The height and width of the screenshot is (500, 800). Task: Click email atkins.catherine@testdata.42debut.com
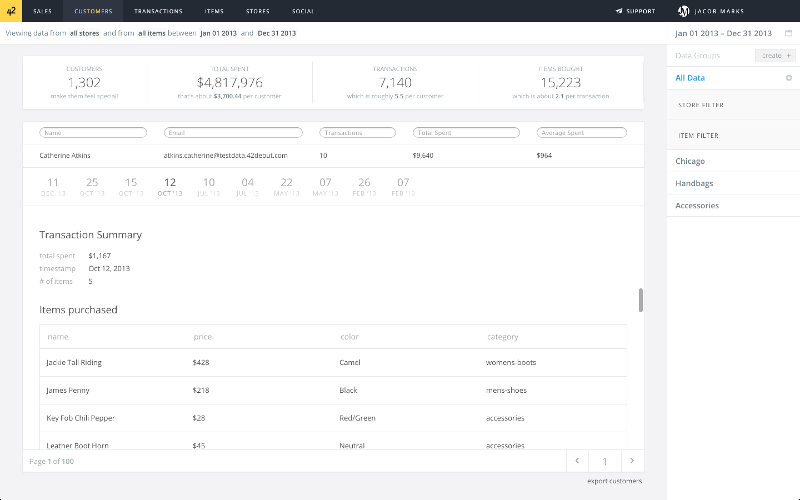[x=226, y=156]
